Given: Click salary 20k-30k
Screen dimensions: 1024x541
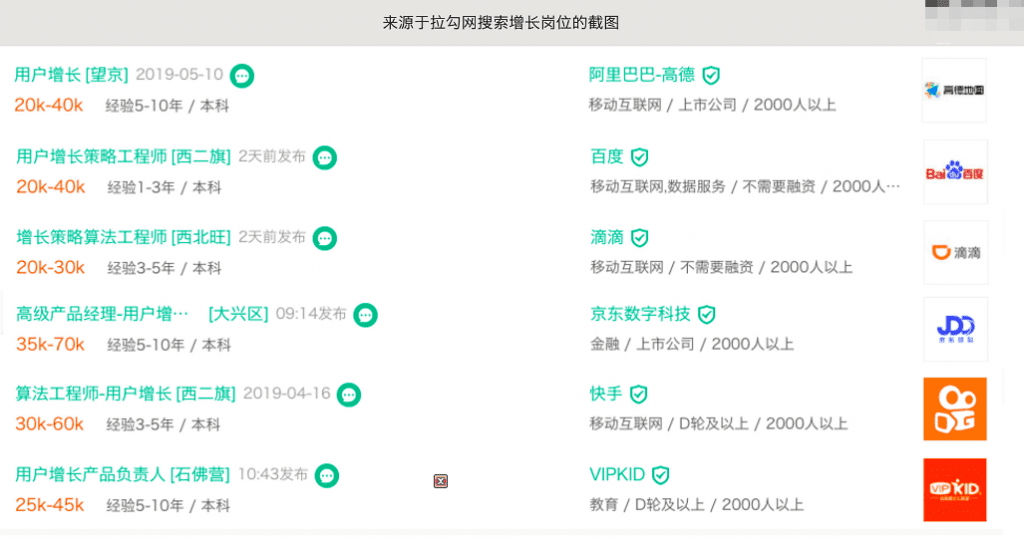Looking at the screenshot, I should (x=50, y=267).
